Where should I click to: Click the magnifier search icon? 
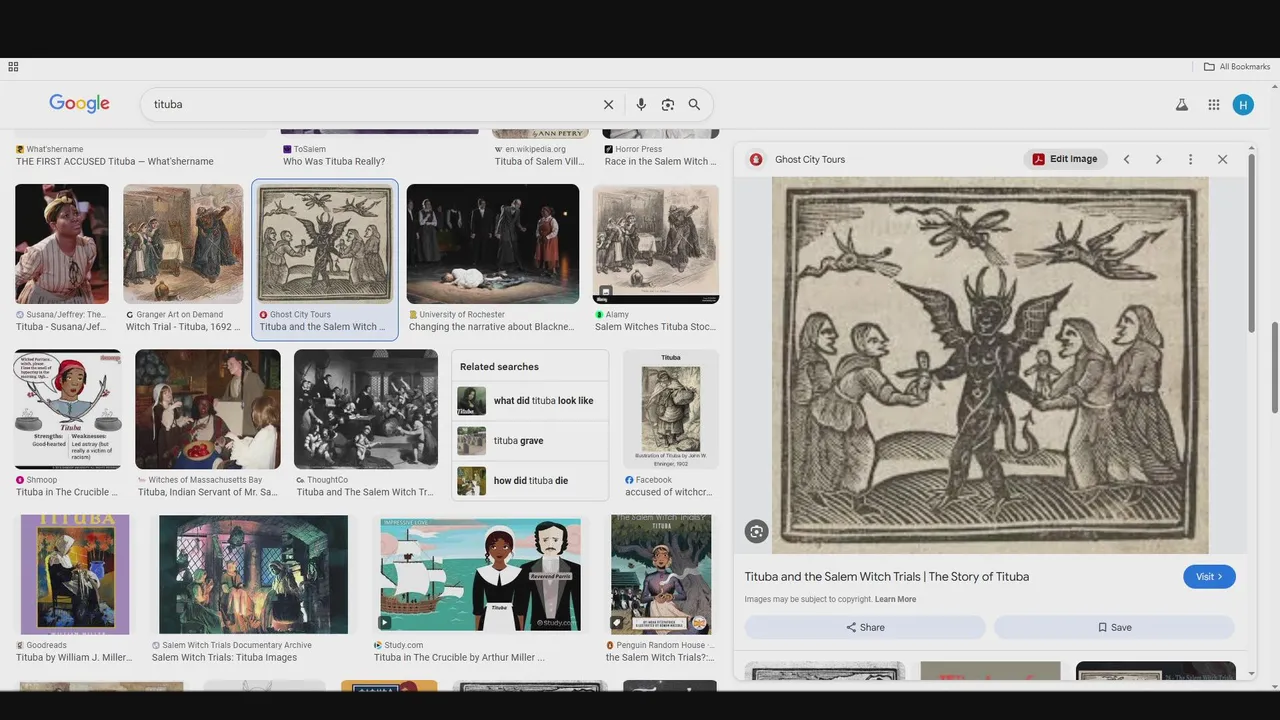click(694, 104)
